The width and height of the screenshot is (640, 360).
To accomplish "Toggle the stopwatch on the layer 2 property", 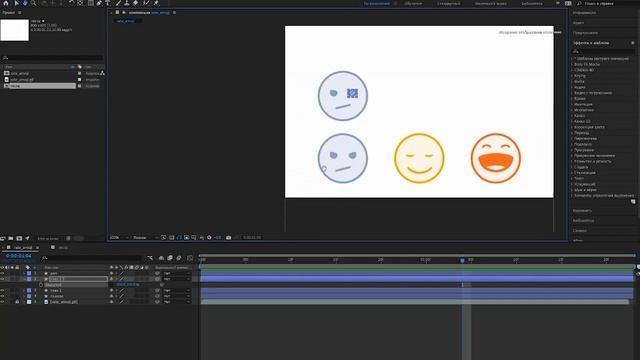I will tap(41, 285).
